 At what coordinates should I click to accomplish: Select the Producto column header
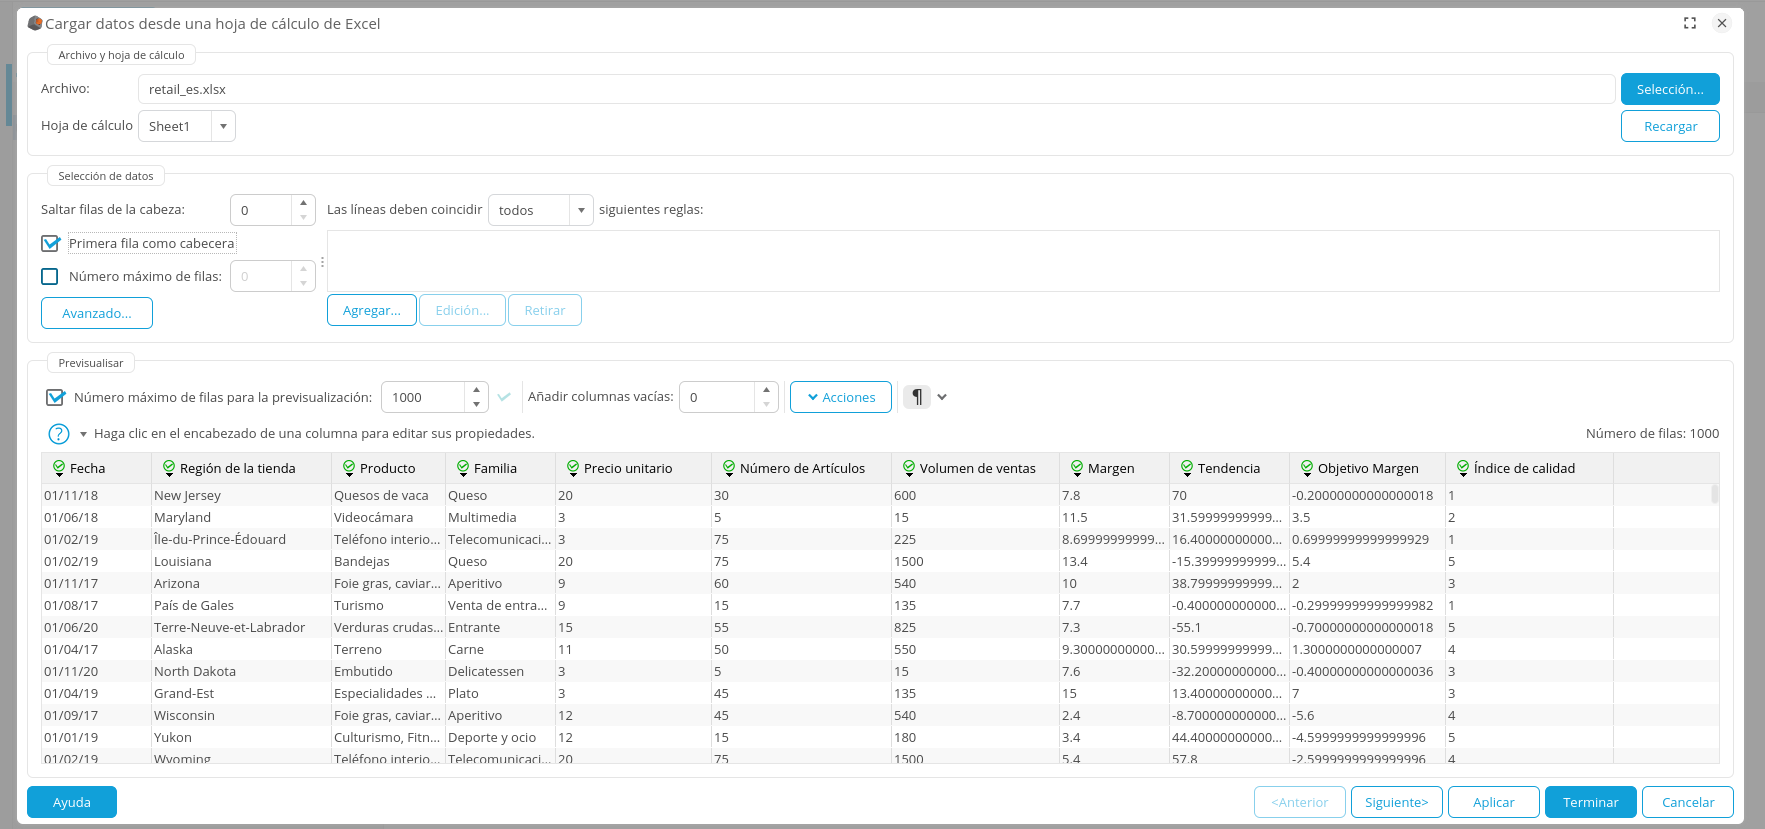(x=387, y=468)
